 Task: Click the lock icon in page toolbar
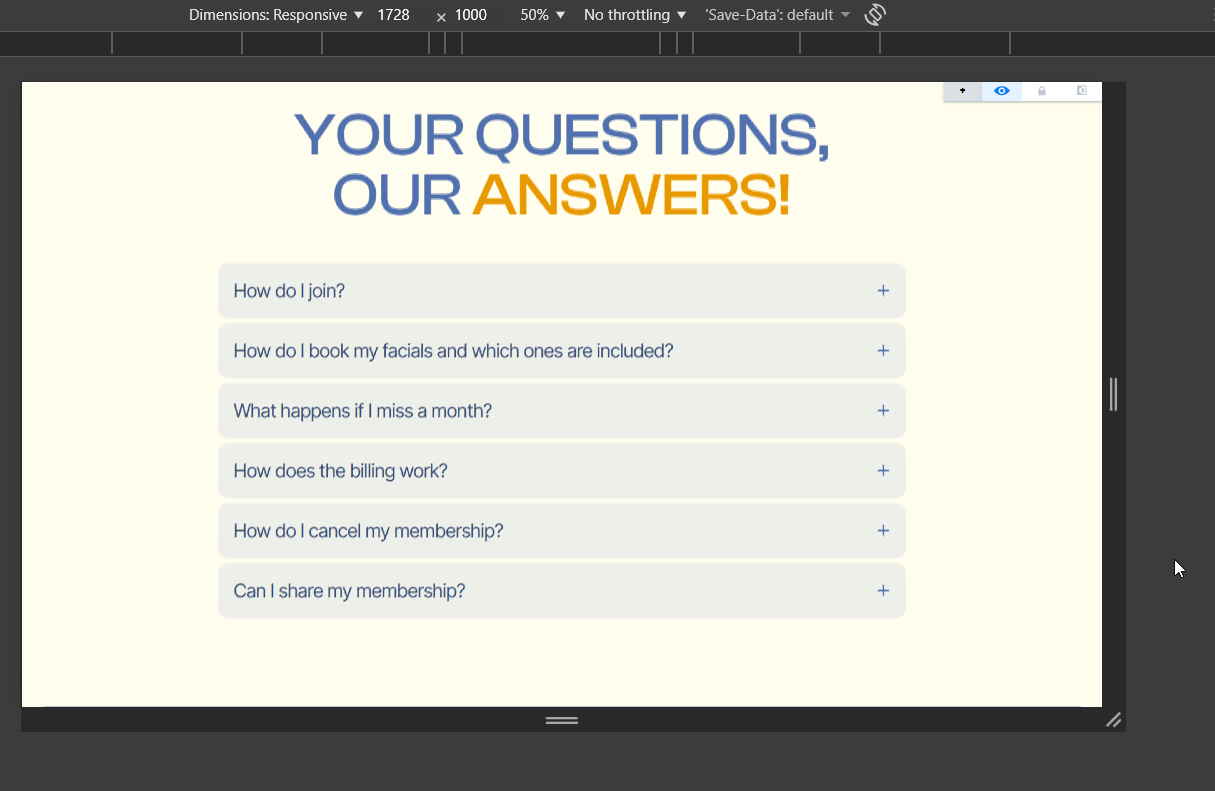(x=1042, y=91)
